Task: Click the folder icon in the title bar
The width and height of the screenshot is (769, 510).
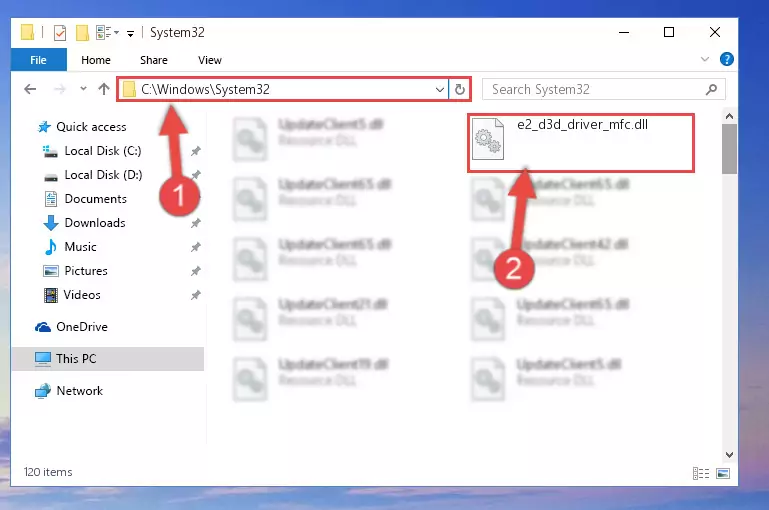Action: (x=27, y=32)
